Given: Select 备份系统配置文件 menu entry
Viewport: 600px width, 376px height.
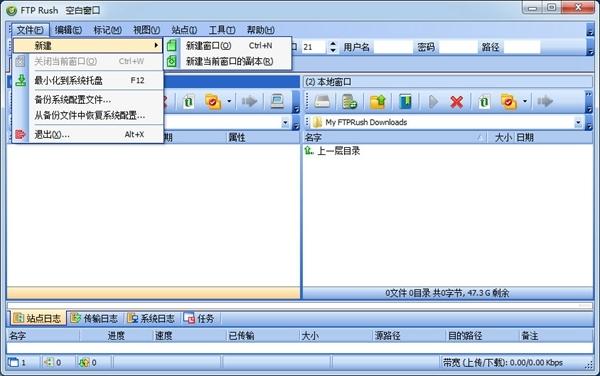Looking at the screenshot, I should click(x=88, y=100).
